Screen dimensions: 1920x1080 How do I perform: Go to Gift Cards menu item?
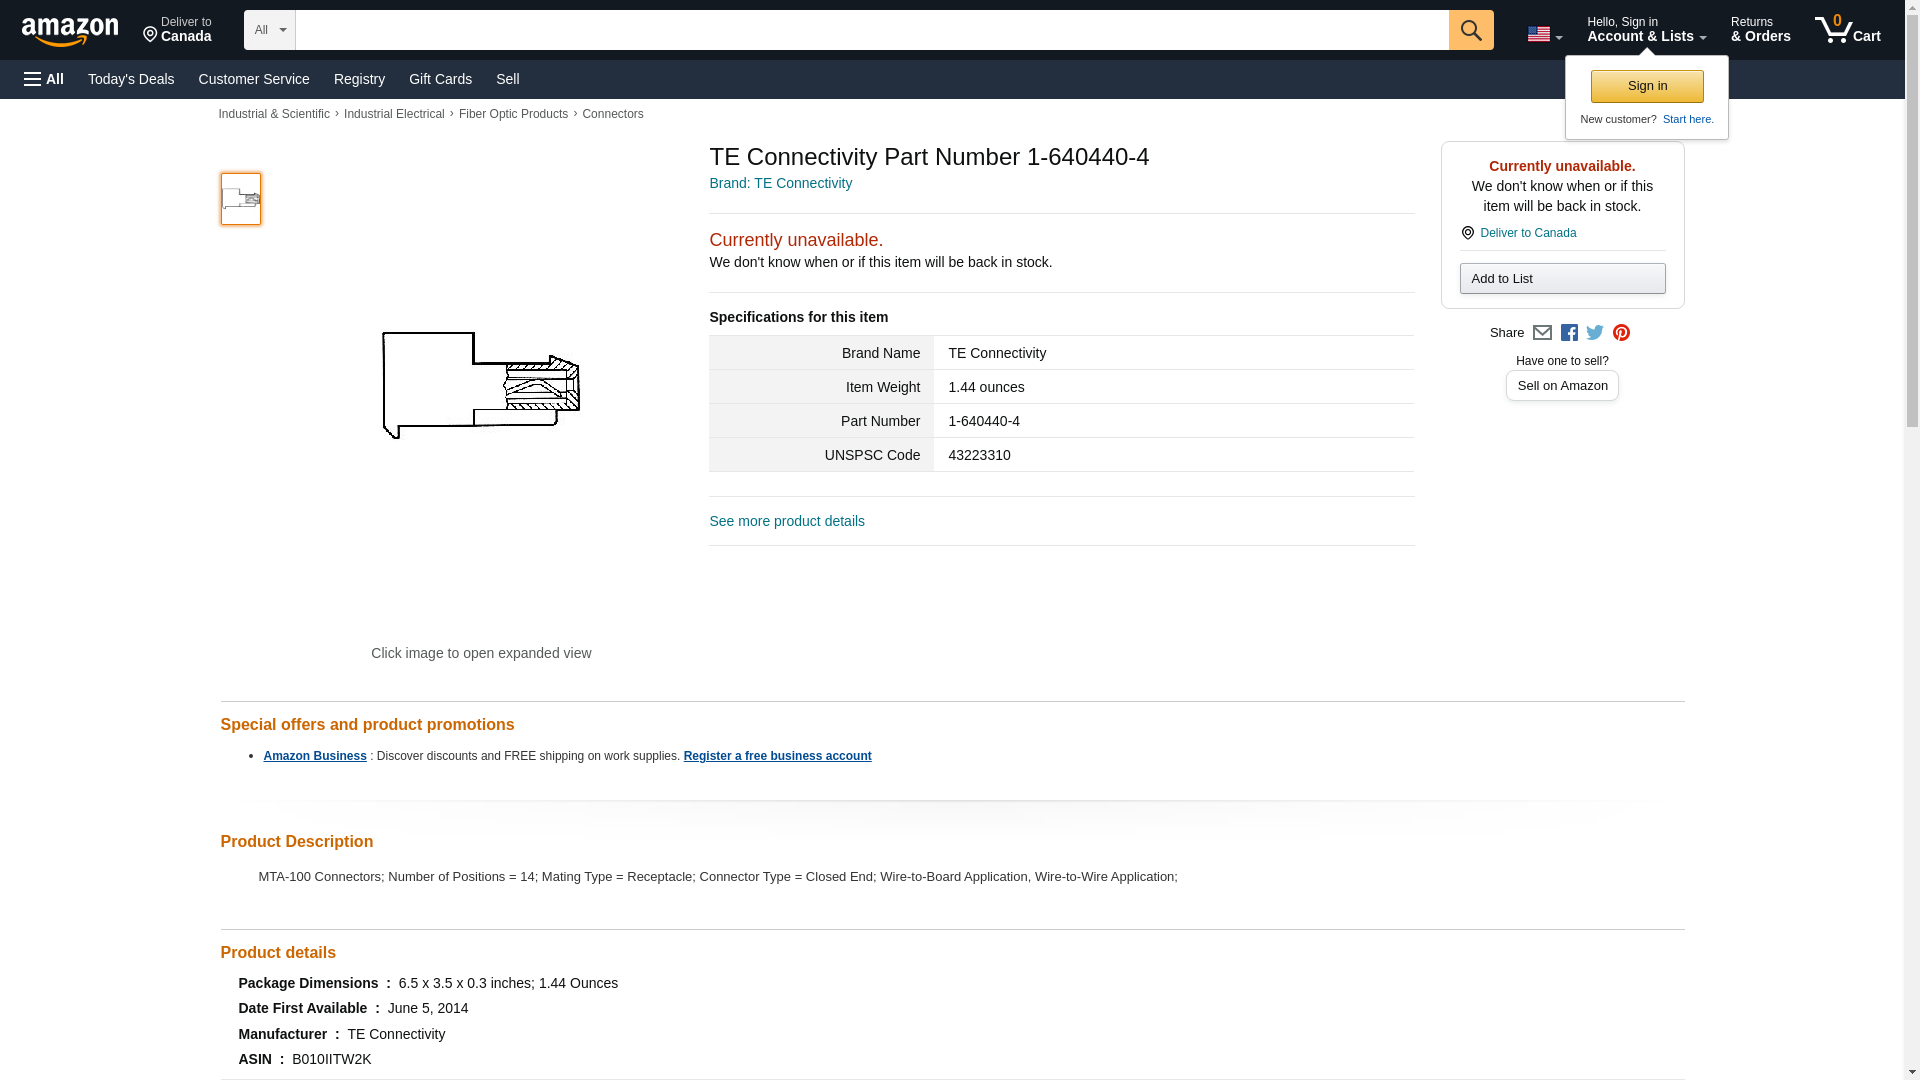coord(440,79)
